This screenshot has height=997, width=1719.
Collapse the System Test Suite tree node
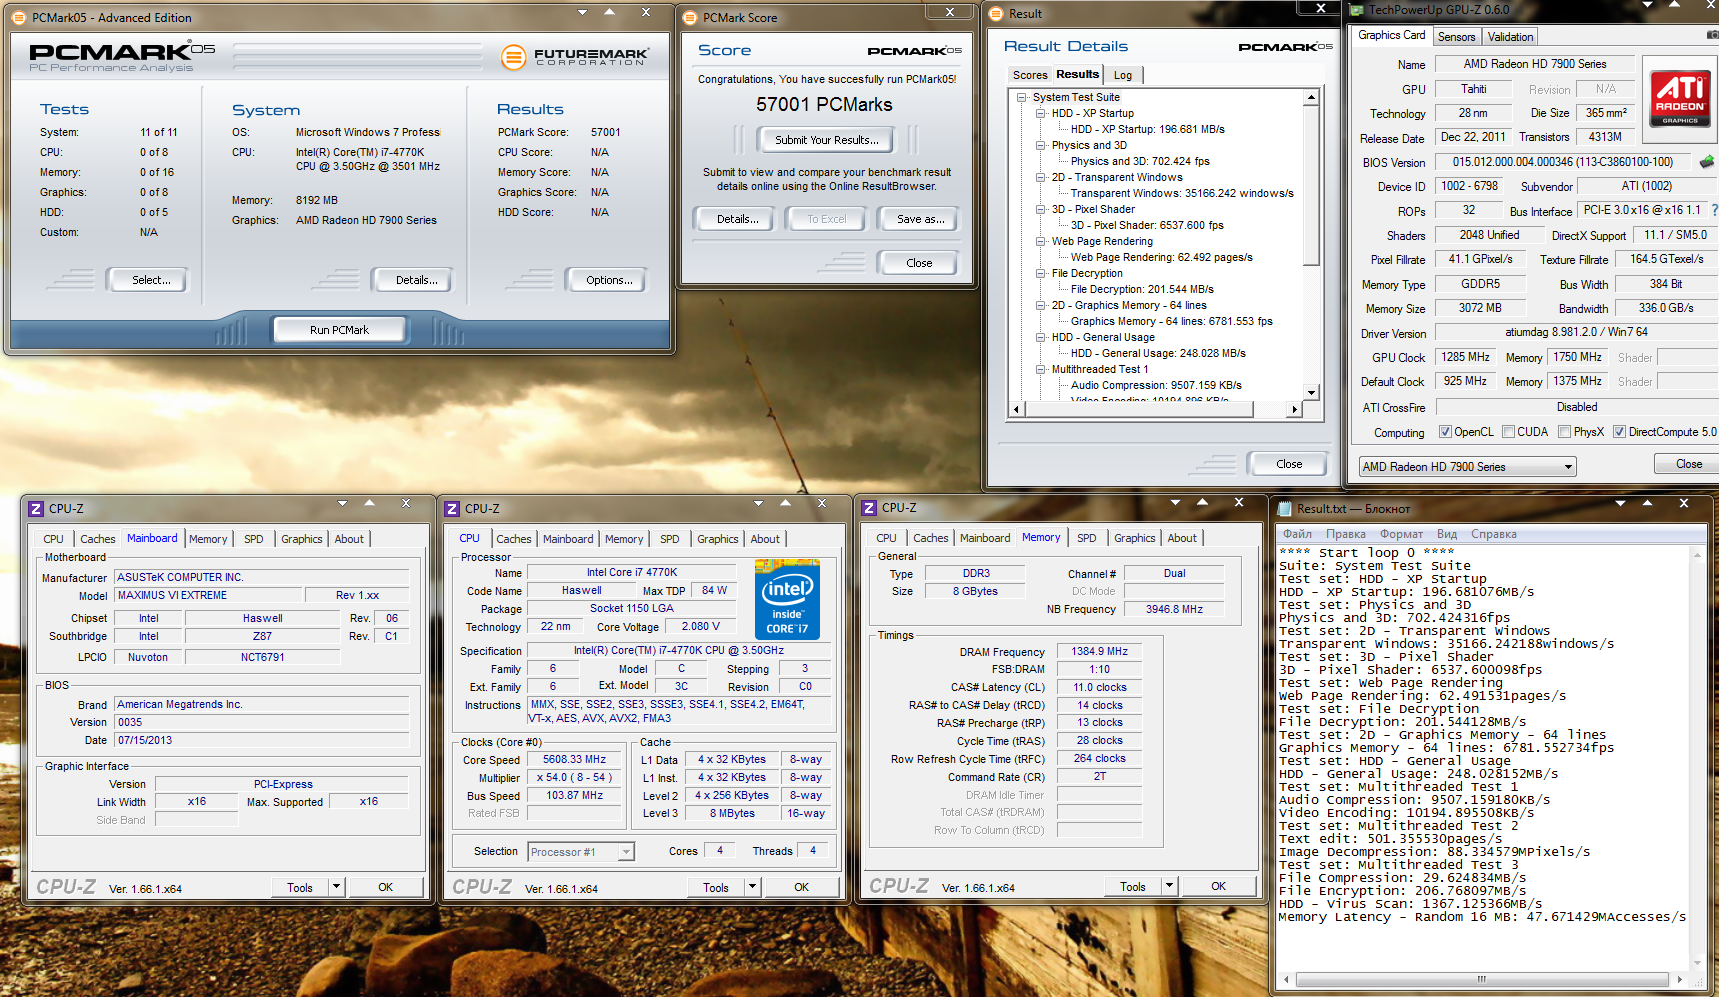coord(1021,97)
